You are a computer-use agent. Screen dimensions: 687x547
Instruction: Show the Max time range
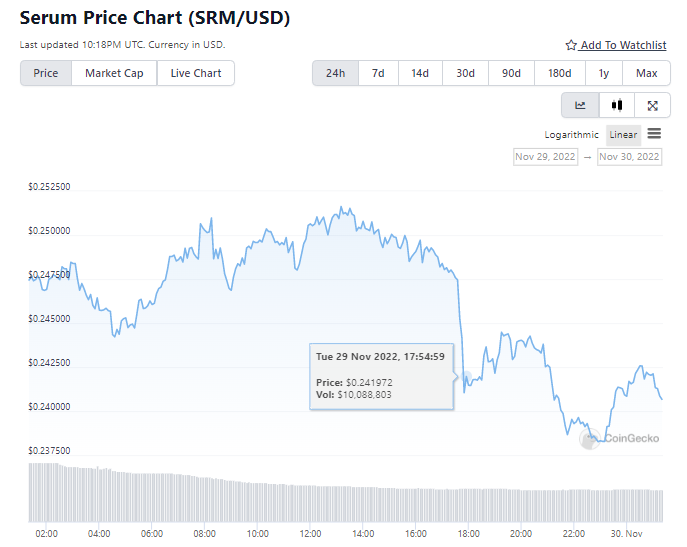pos(646,73)
